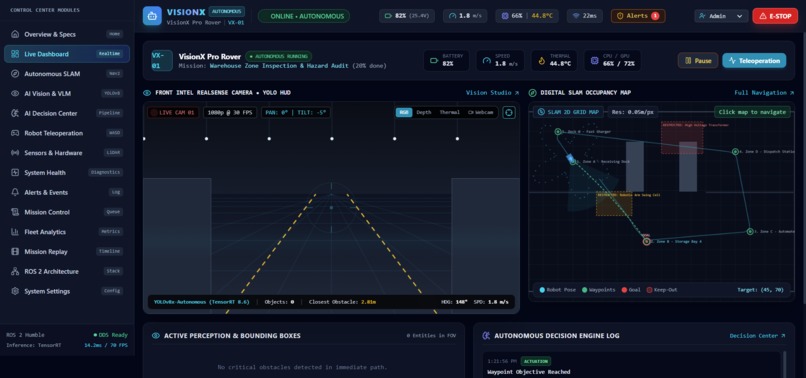Click the eye icon beside Active Perception & Bounding Boxes
The image size is (806, 378).
[156, 336]
